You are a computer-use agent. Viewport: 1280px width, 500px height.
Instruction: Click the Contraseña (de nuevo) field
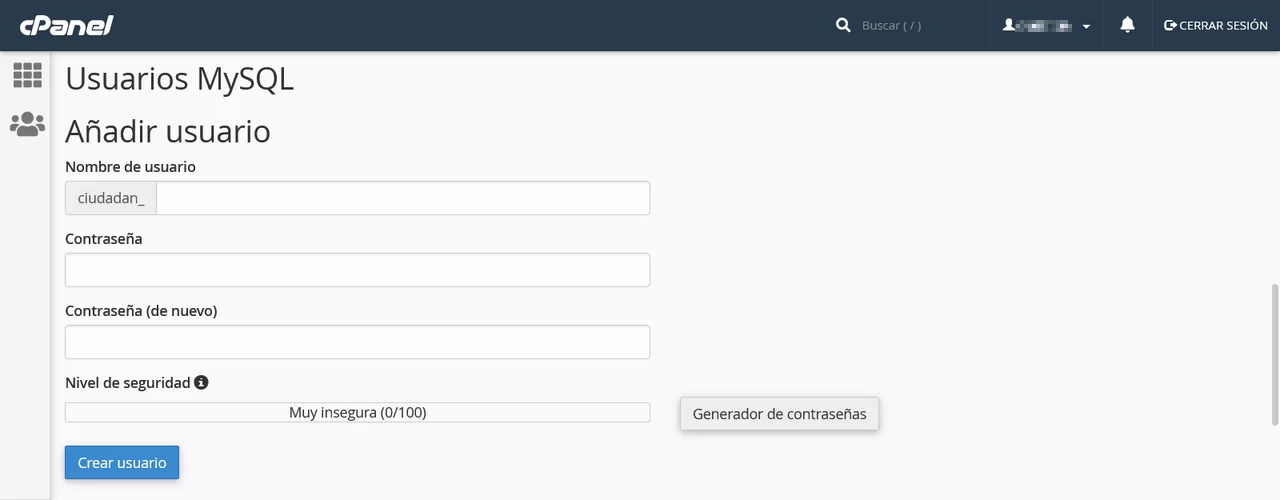(357, 342)
